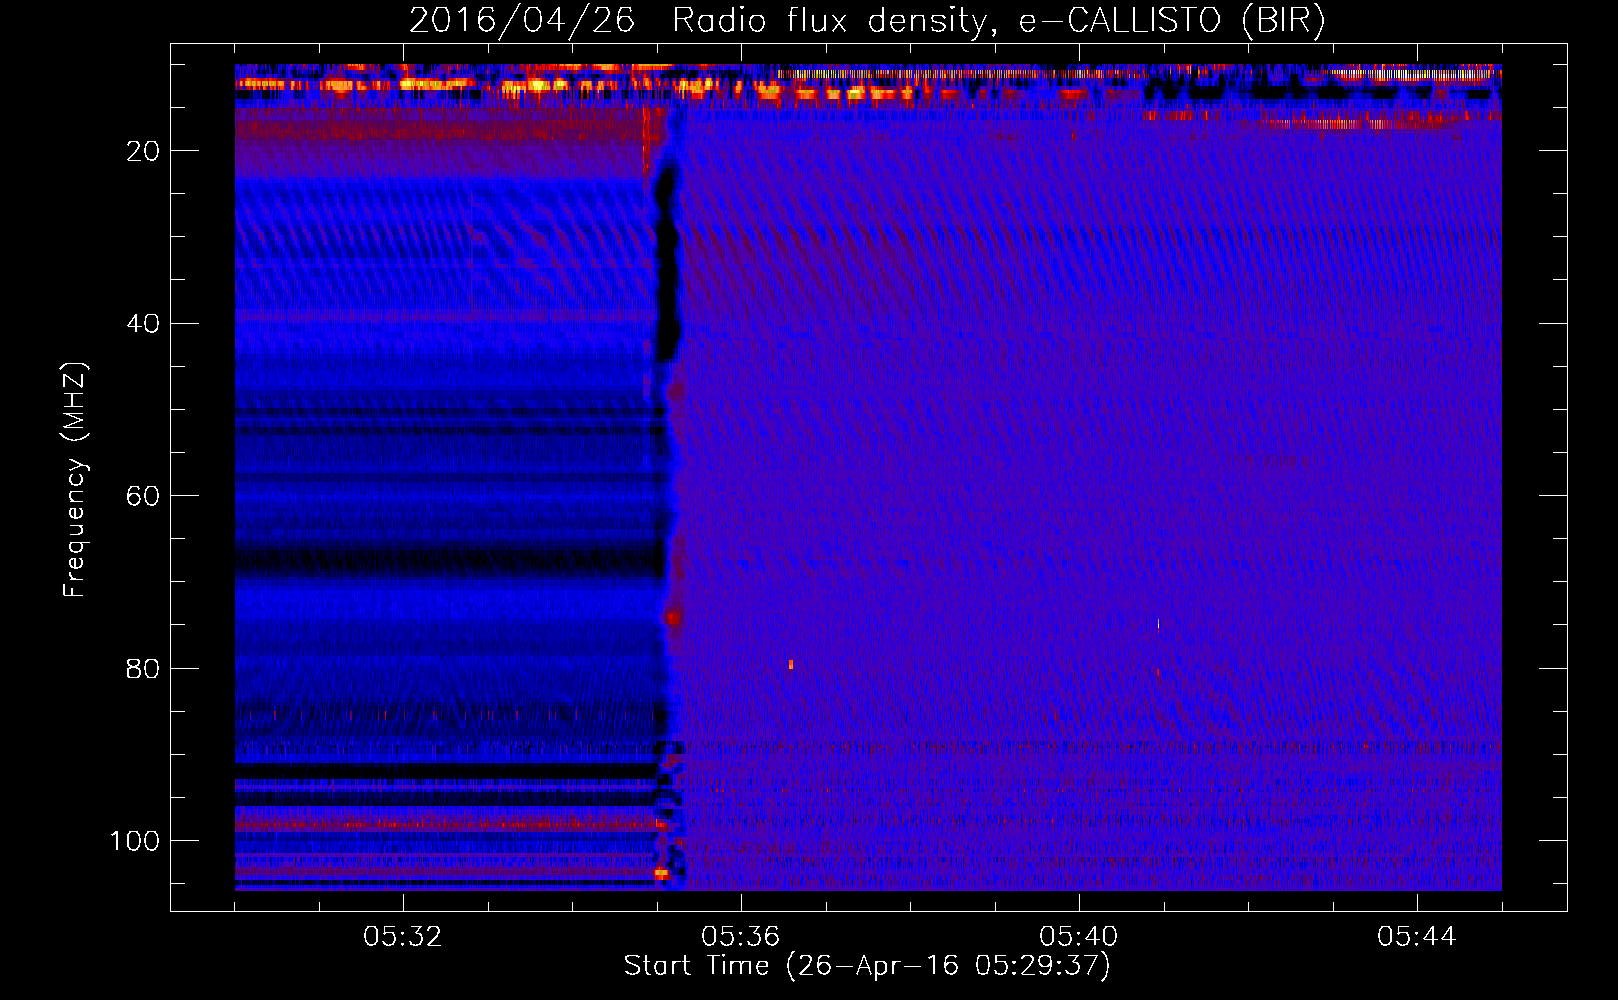Screen dimensions: 1618x1000
Task: Click the 60 MHz frequency tick label
Action: click(x=144, y=496)
